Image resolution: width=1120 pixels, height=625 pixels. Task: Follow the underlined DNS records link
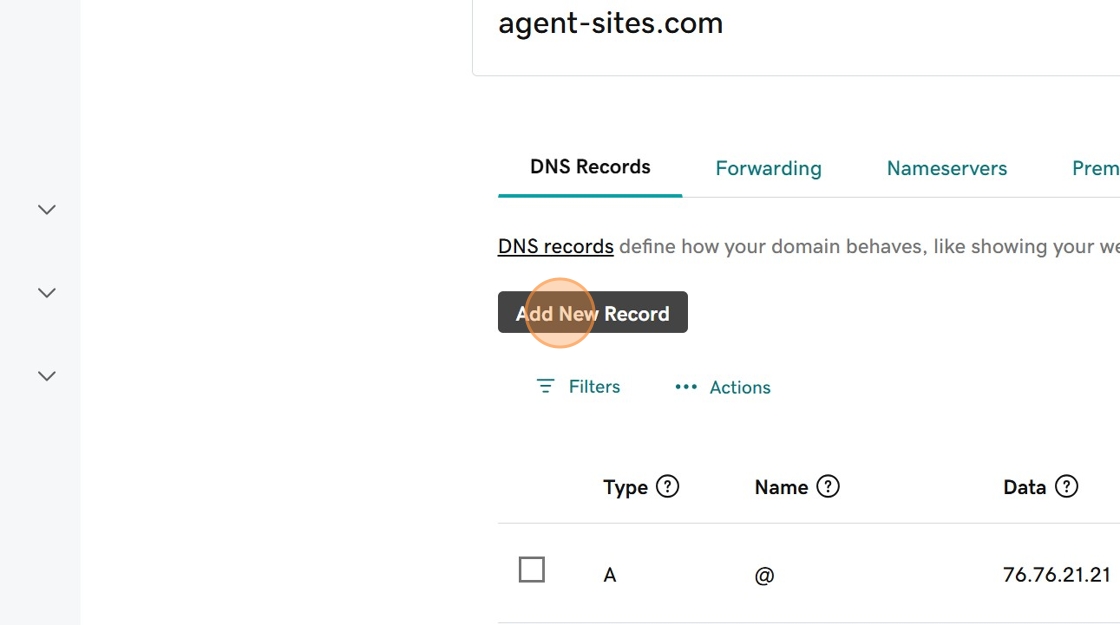[x=555, y=247]
